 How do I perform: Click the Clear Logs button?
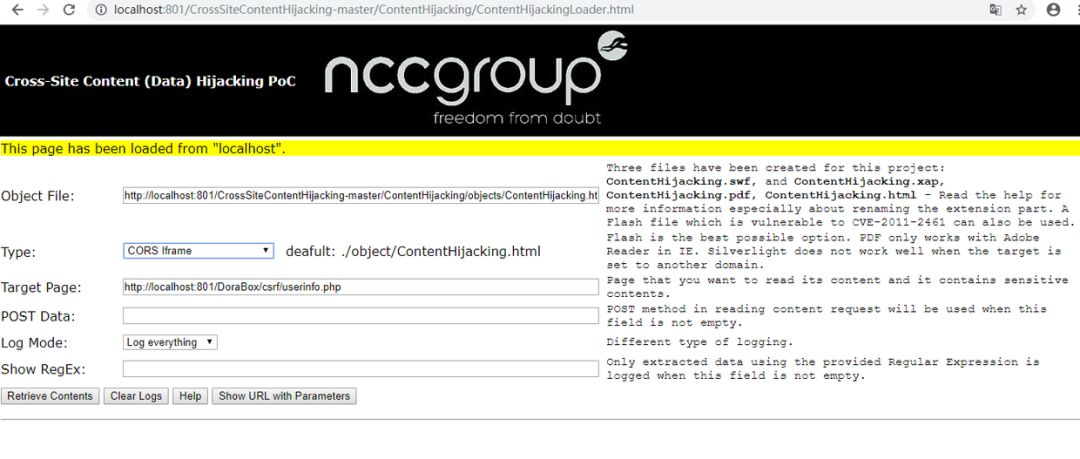136,396
